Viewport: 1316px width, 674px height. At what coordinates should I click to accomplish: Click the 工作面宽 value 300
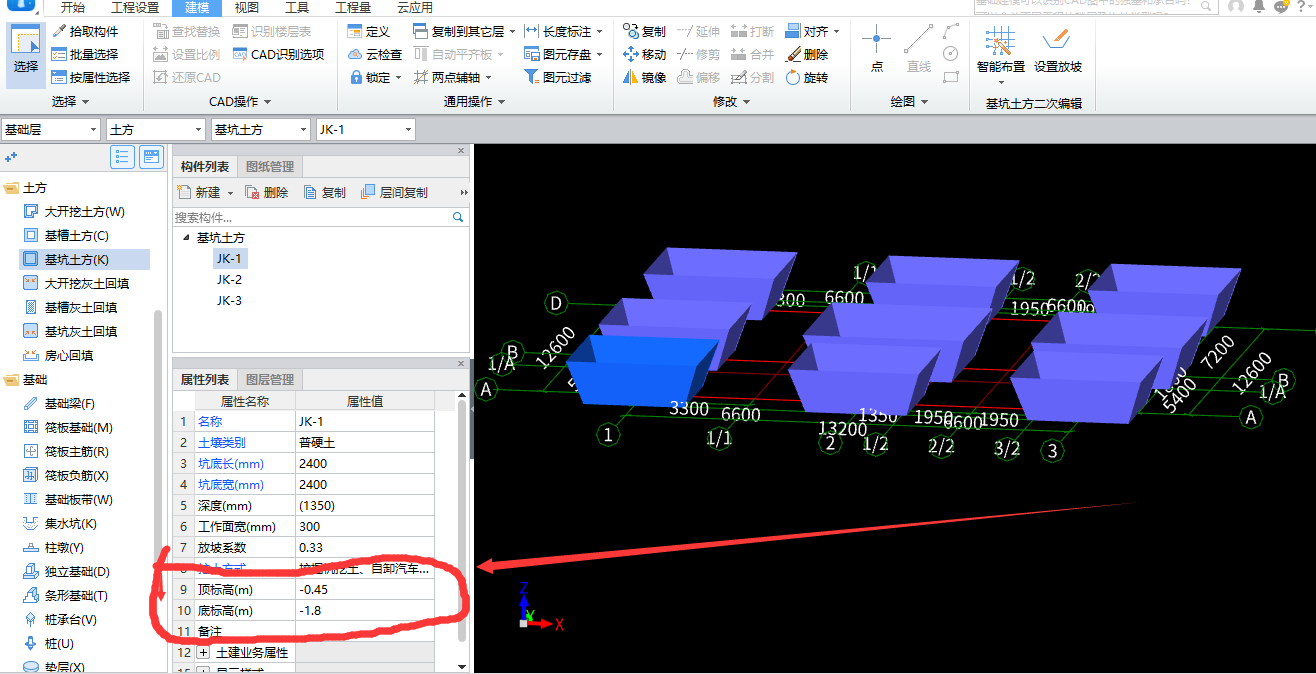click(x=365, y=527)
